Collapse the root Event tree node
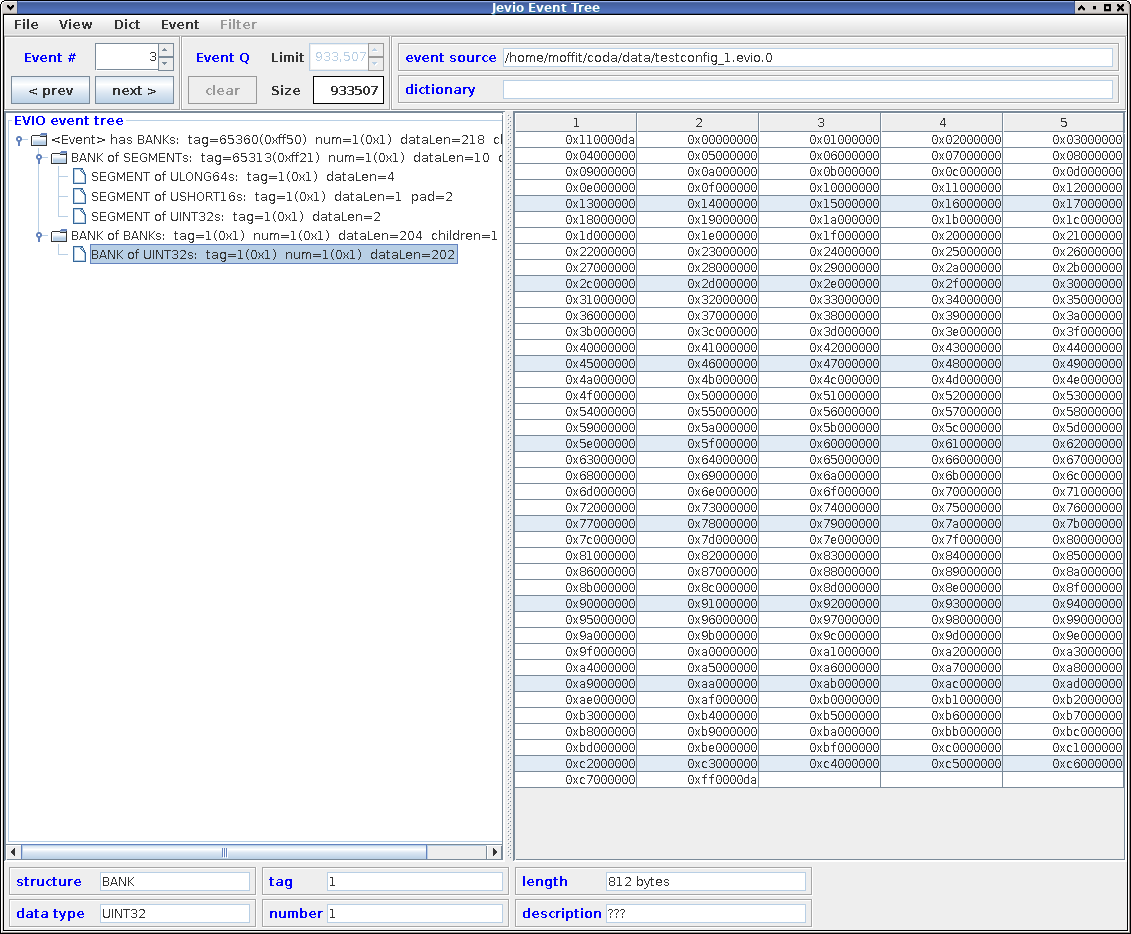The width and height of the screenshot is (1131, 934). tap(19, 140)
